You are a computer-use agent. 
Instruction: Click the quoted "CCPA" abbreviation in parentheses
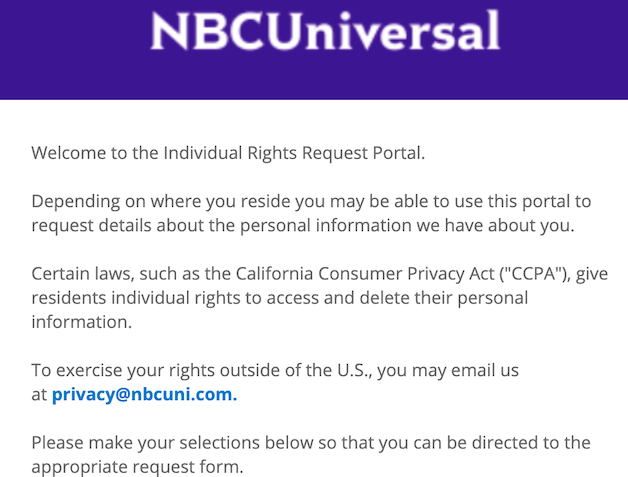coord(534,274)
